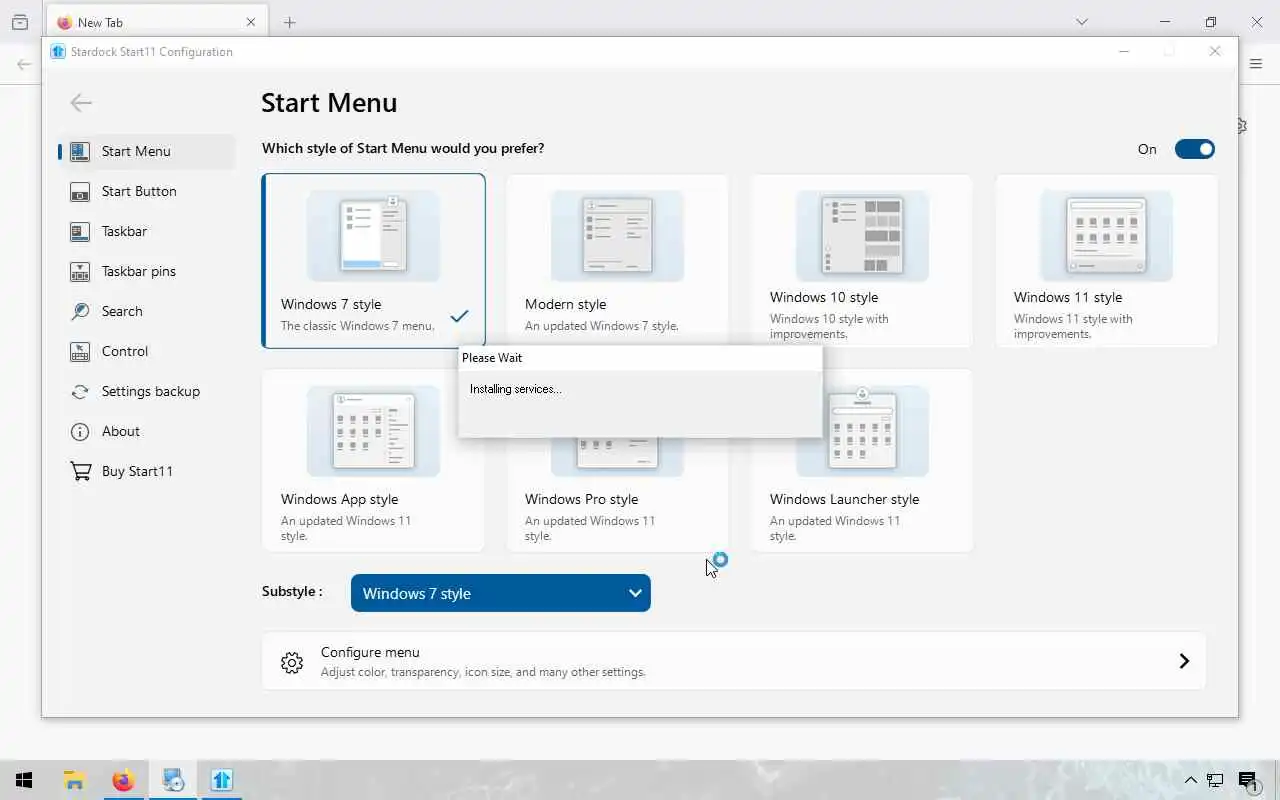
Task: Choose the Windows 11 style label
Action: click(x=1067, y=297)
